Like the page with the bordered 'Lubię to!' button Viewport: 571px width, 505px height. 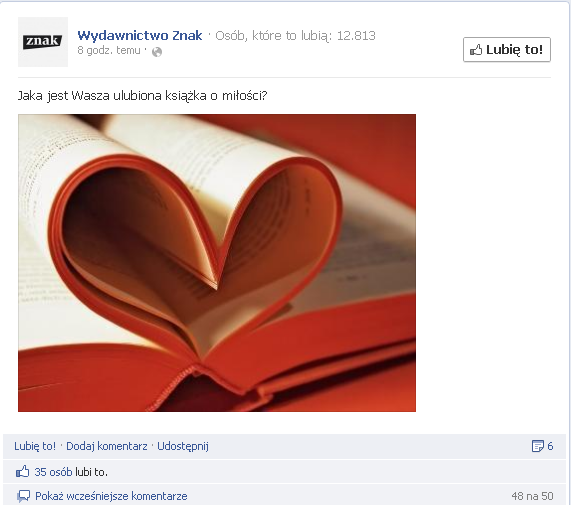[x=507, y=50]
